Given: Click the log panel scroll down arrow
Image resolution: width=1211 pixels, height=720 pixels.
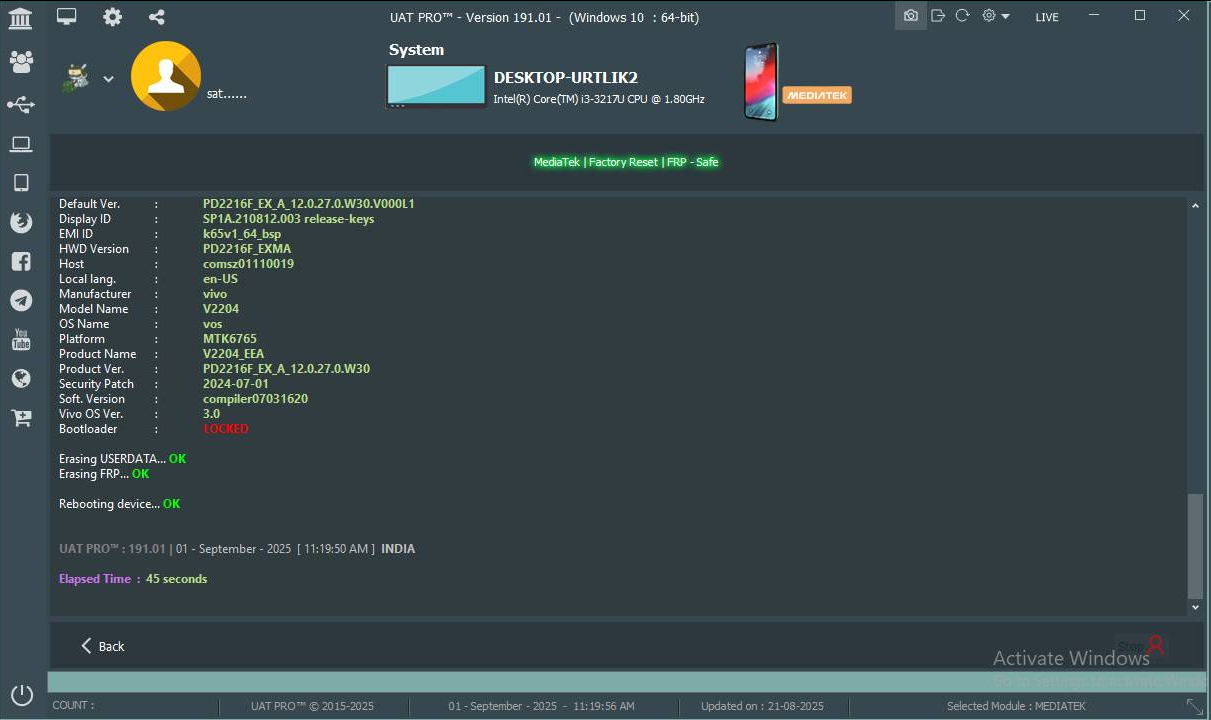Looking at the screenshot, I should click(x=1195, y=607).
